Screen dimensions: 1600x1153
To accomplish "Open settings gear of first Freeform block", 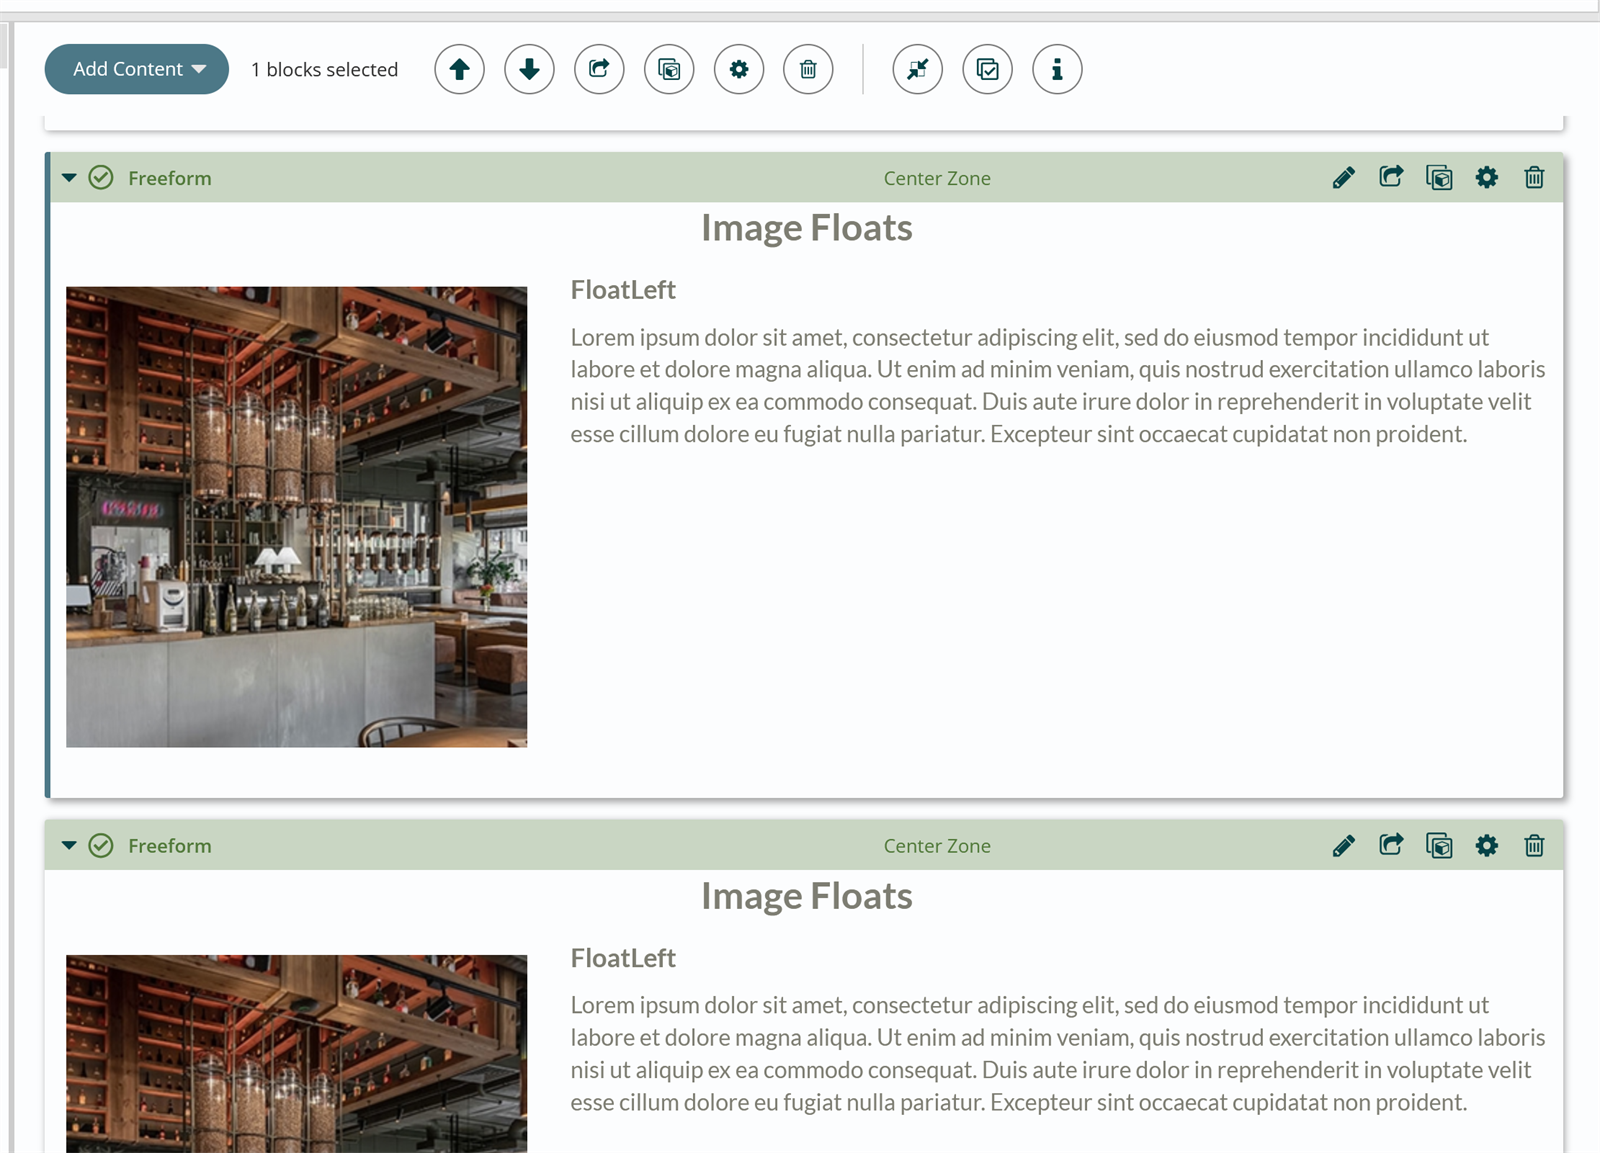I will point(1487,178).
